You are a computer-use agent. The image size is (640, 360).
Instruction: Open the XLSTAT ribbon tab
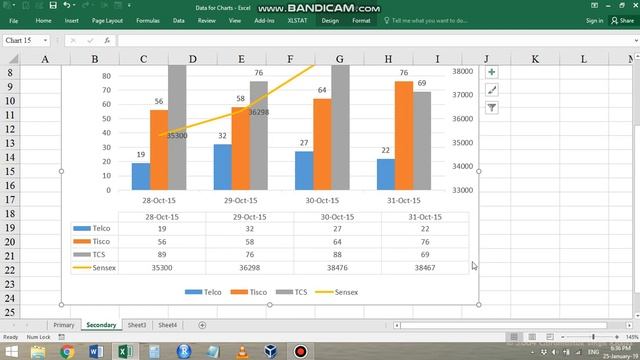[297, 20]
